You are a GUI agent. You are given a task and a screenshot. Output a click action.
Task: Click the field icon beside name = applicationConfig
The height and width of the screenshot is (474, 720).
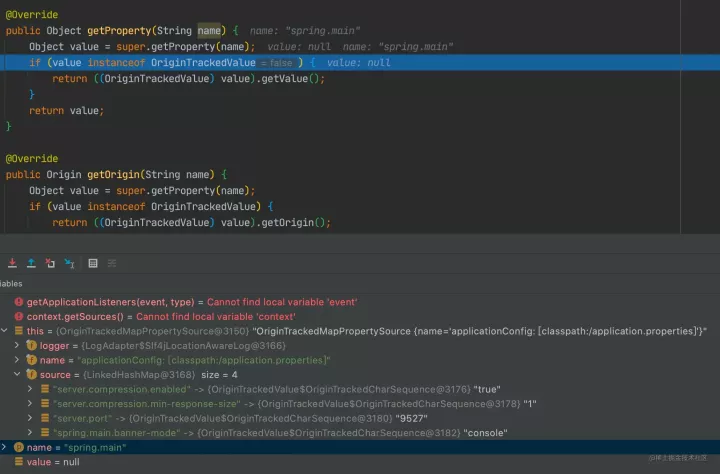32,360
